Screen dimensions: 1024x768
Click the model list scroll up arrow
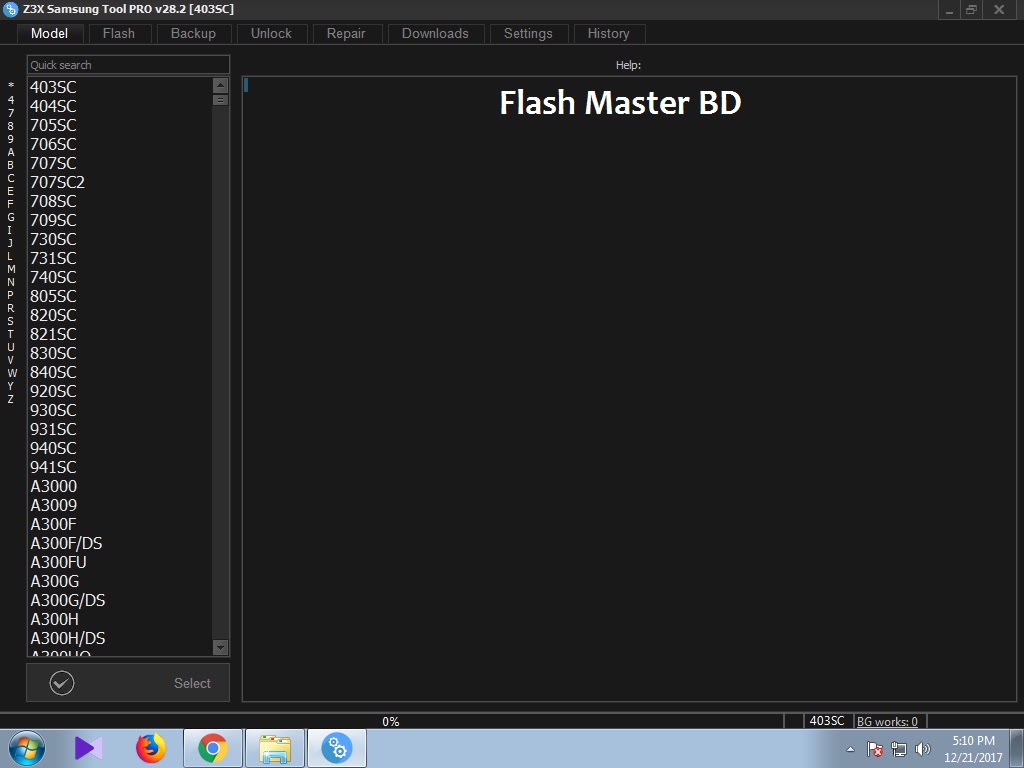click(220, 86)
